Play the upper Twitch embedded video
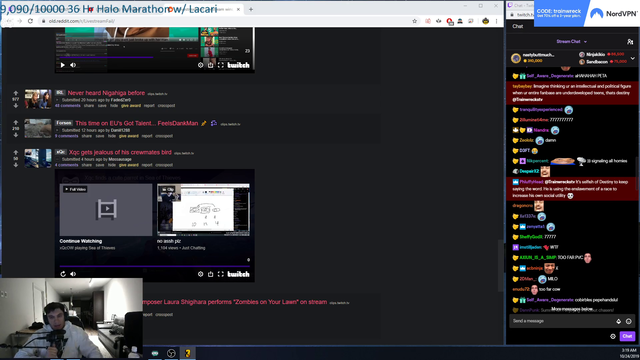 click(62, 65)
